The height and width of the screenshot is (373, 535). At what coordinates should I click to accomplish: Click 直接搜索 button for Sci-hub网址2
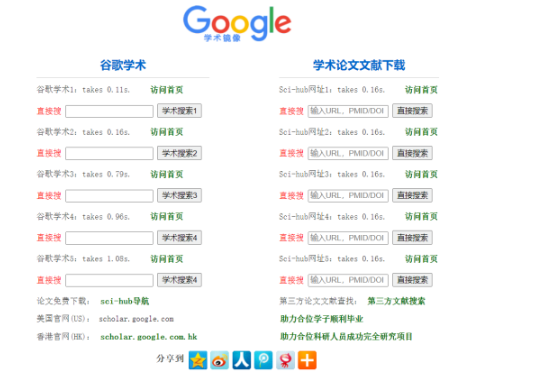click(x=412, y=153)
